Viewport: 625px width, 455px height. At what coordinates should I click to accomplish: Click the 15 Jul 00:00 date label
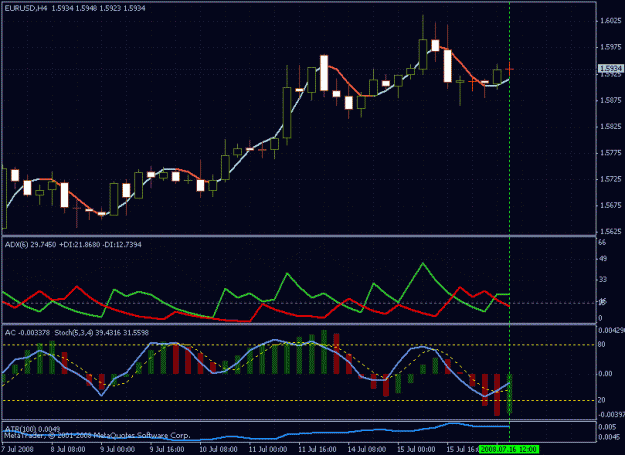416,449
